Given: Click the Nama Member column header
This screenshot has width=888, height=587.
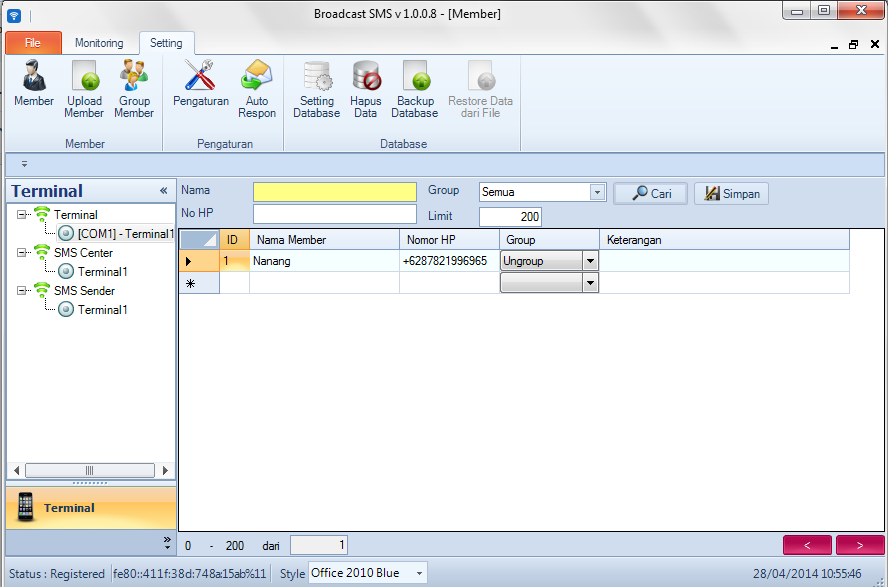Looking at the screenshot, I should click(x=325, y=239).
